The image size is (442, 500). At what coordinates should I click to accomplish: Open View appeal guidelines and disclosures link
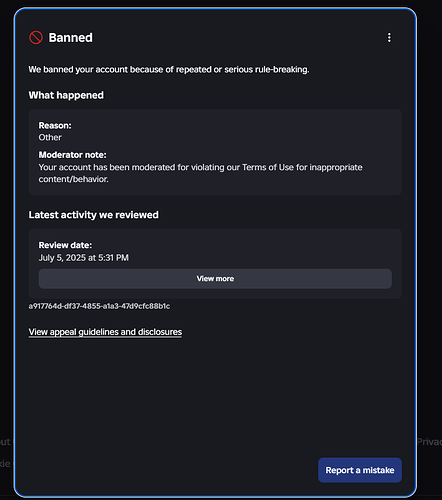tap(105, 332)
